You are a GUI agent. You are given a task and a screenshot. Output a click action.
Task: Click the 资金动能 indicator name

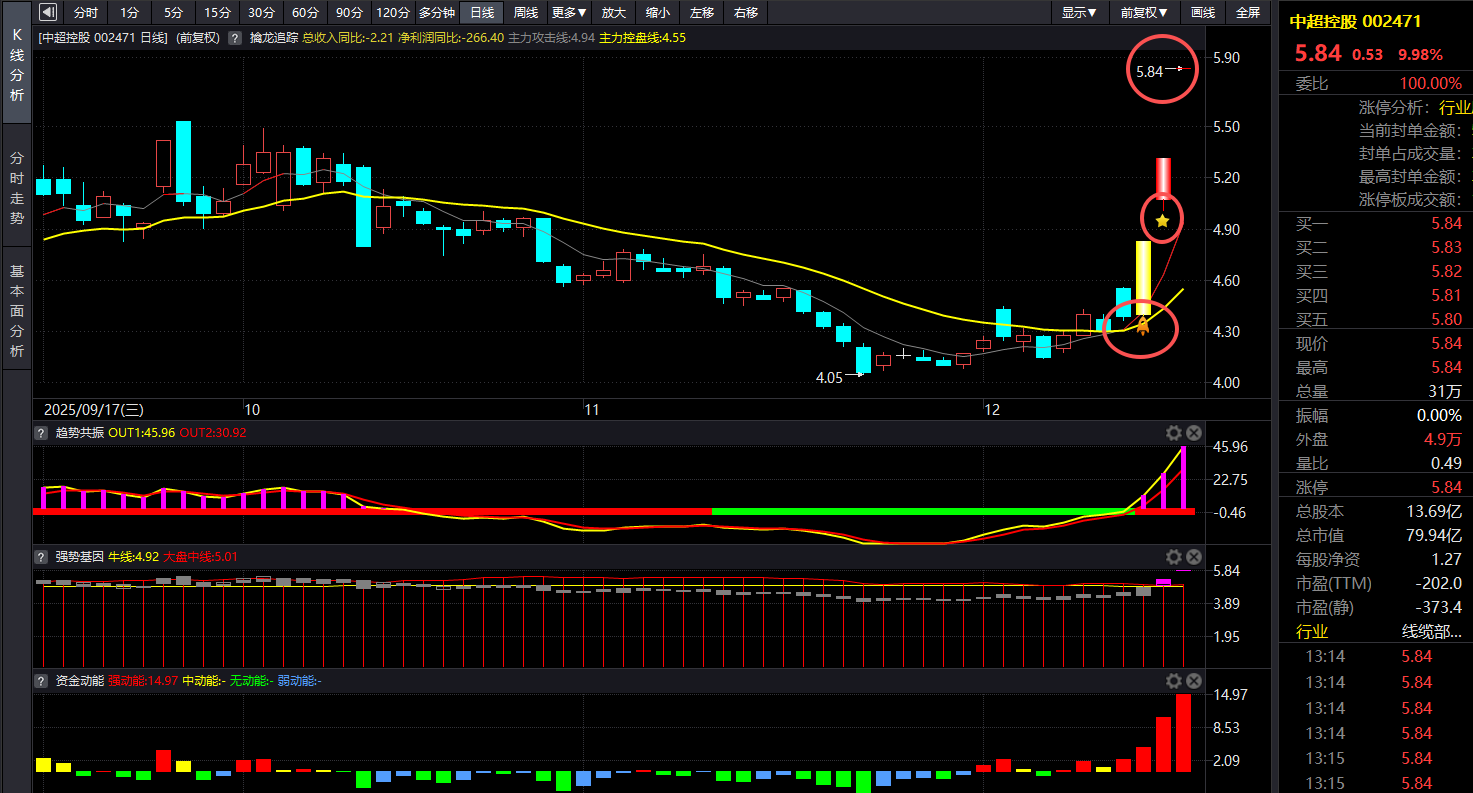pyautogui.click(x=79, y=681)
